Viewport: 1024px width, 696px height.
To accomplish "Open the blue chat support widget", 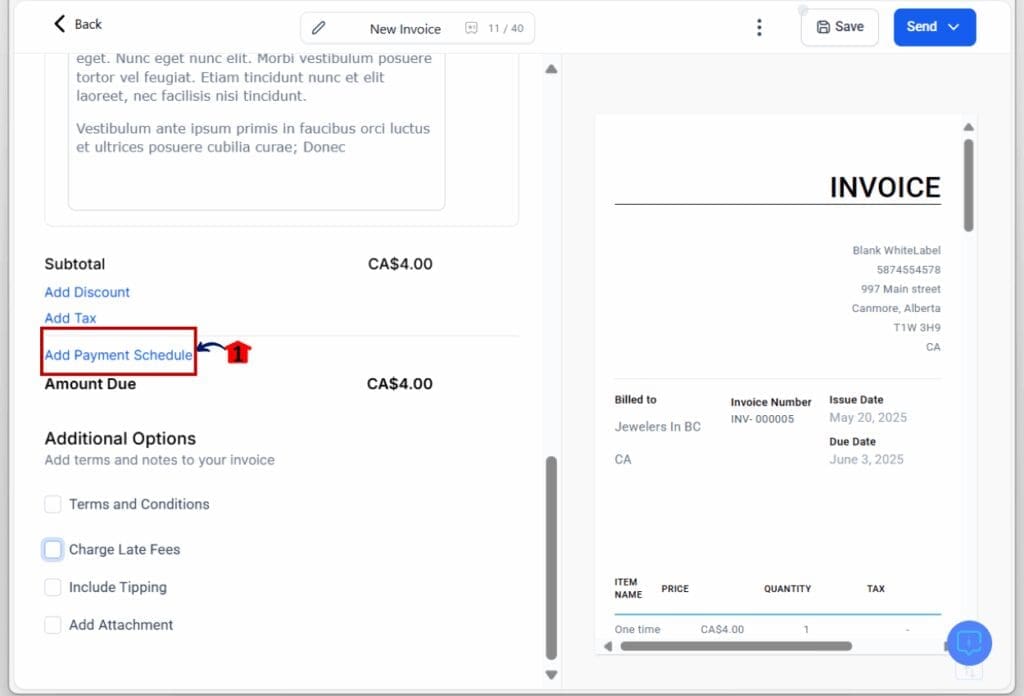I will tap(969, 643).
